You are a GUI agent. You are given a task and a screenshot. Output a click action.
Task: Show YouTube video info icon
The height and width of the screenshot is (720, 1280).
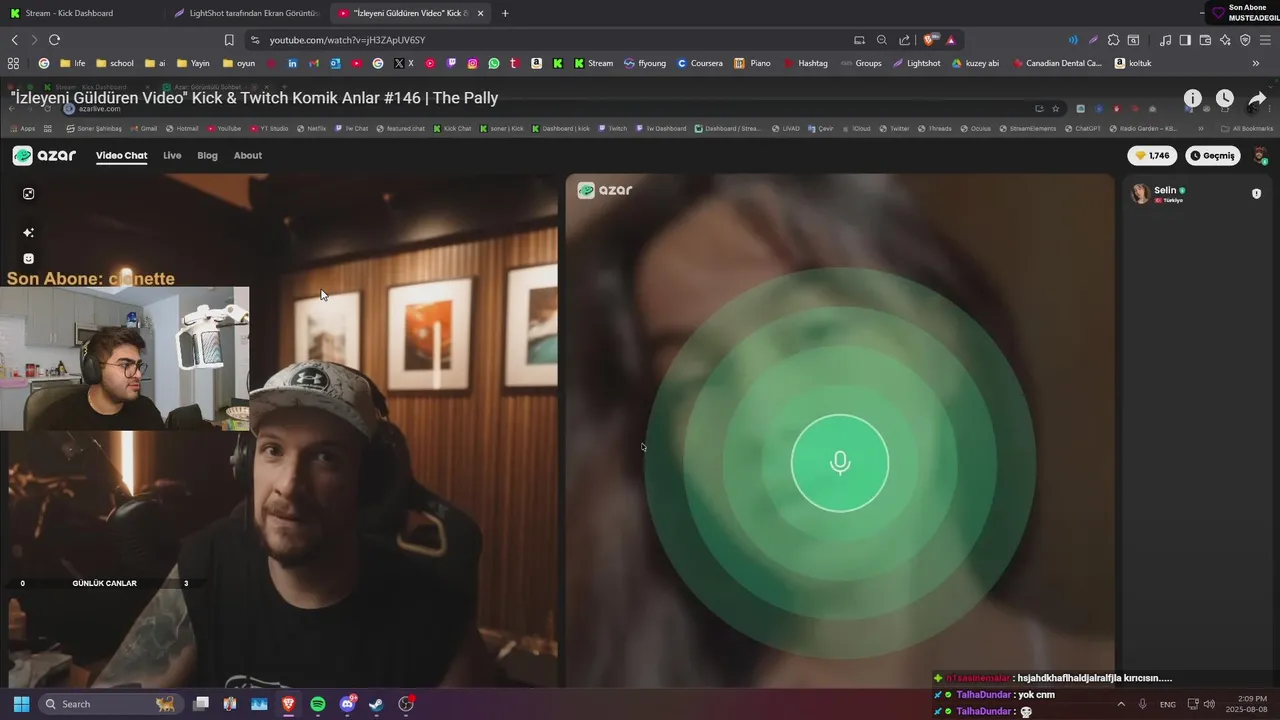pos(1193,98)
